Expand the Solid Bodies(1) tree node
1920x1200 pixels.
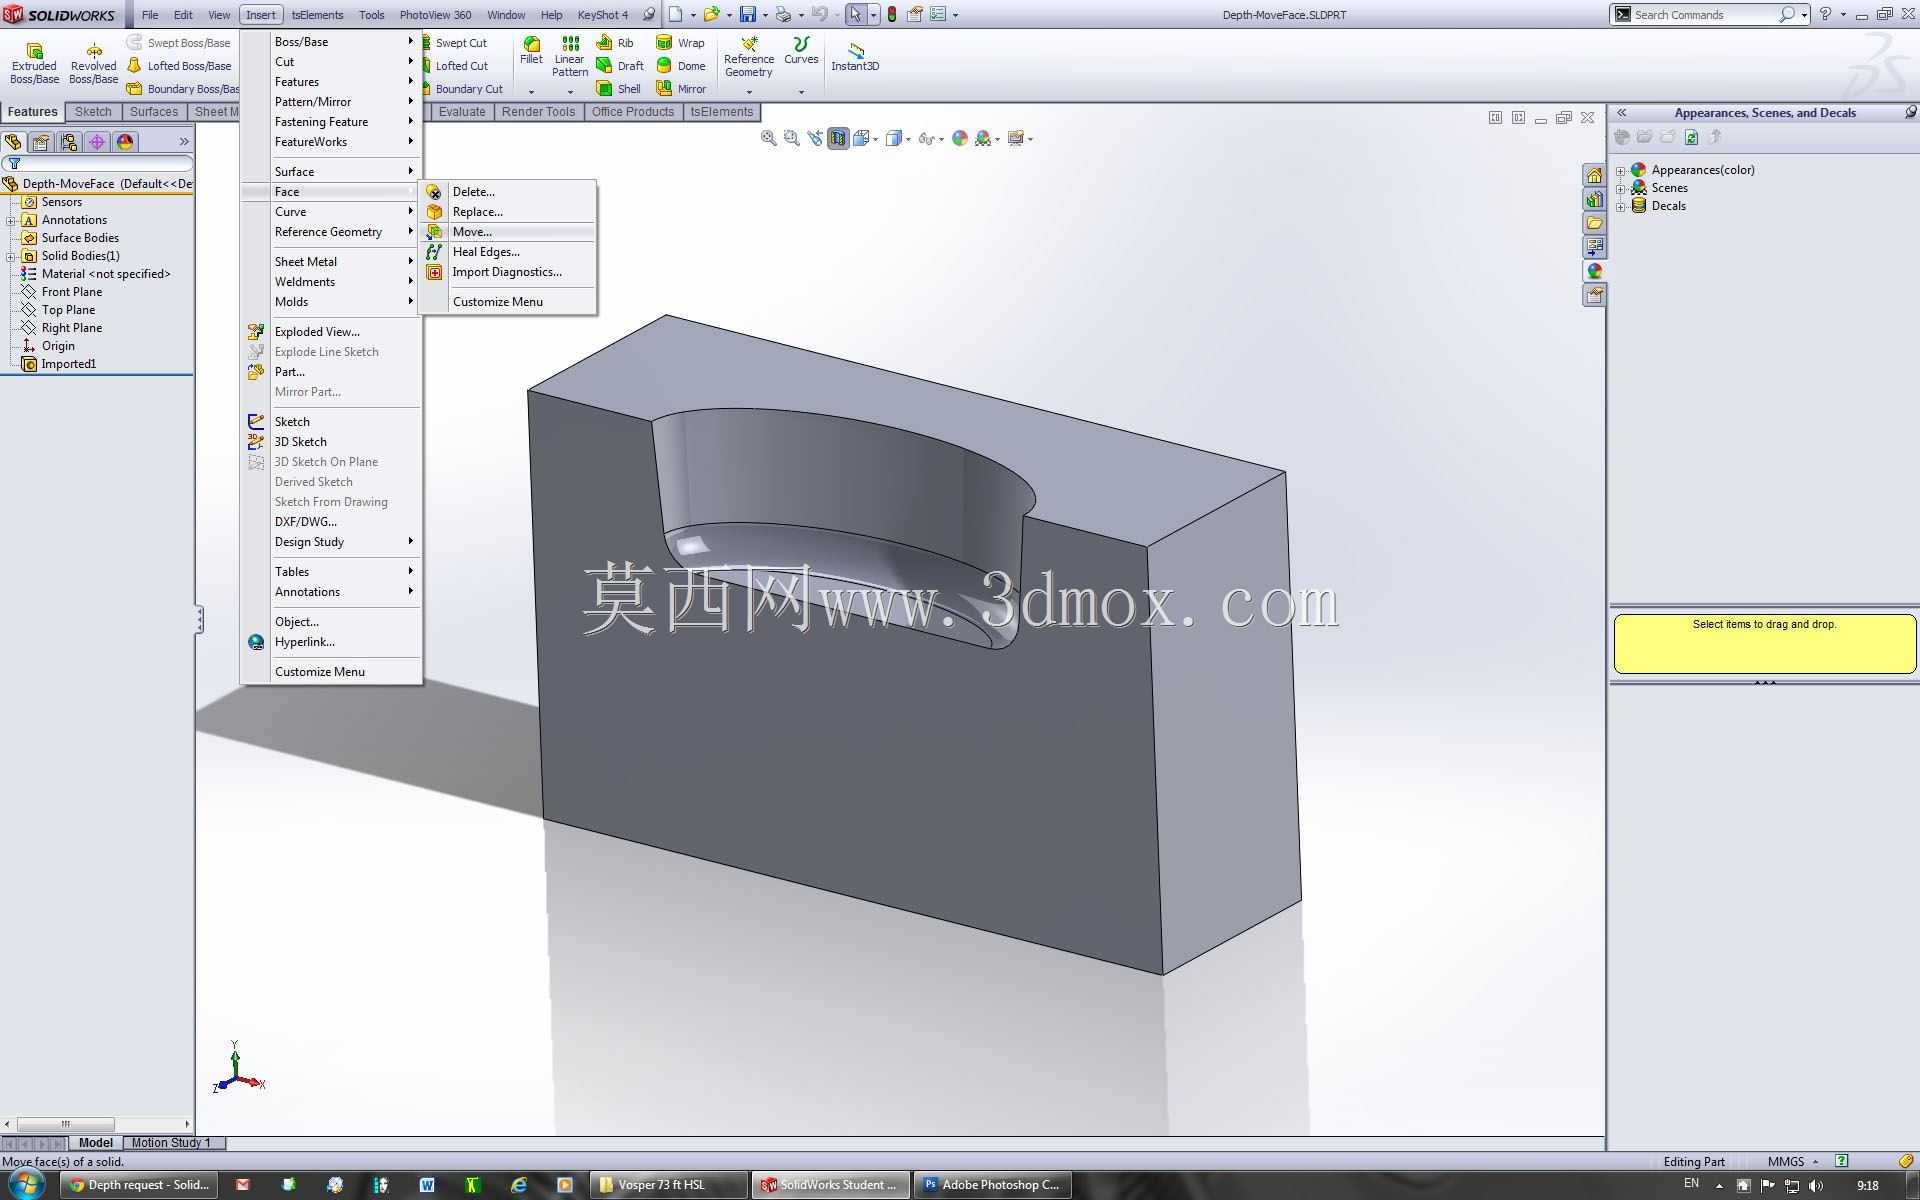tap(11, 256)
